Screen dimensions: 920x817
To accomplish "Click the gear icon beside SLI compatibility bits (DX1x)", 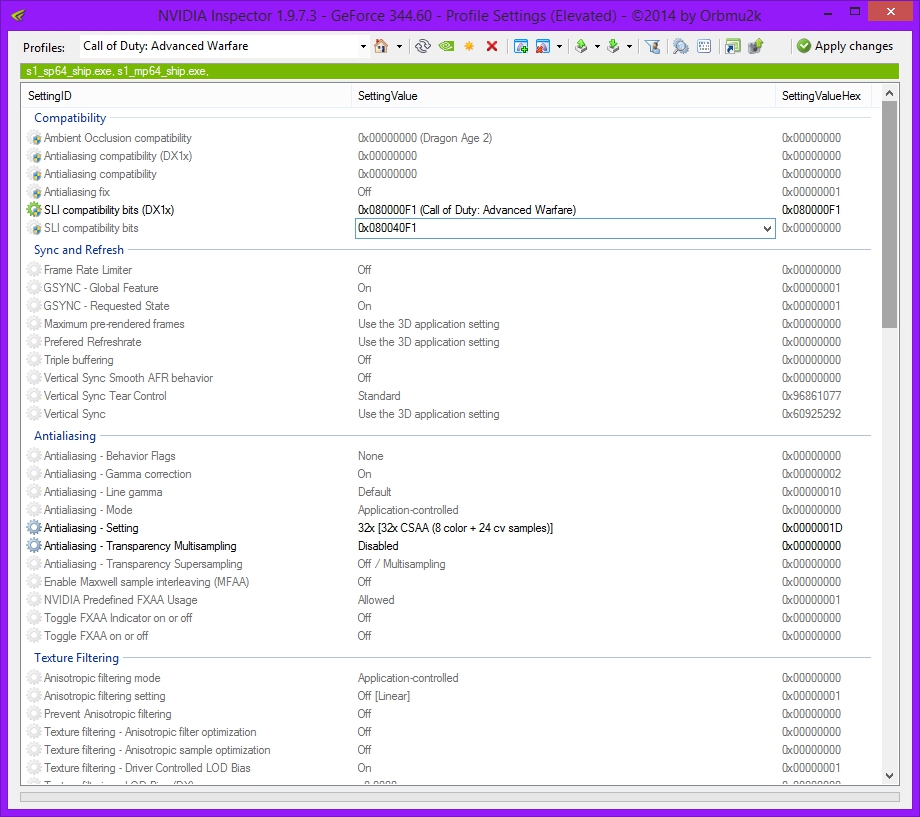I will coord(34,210).
